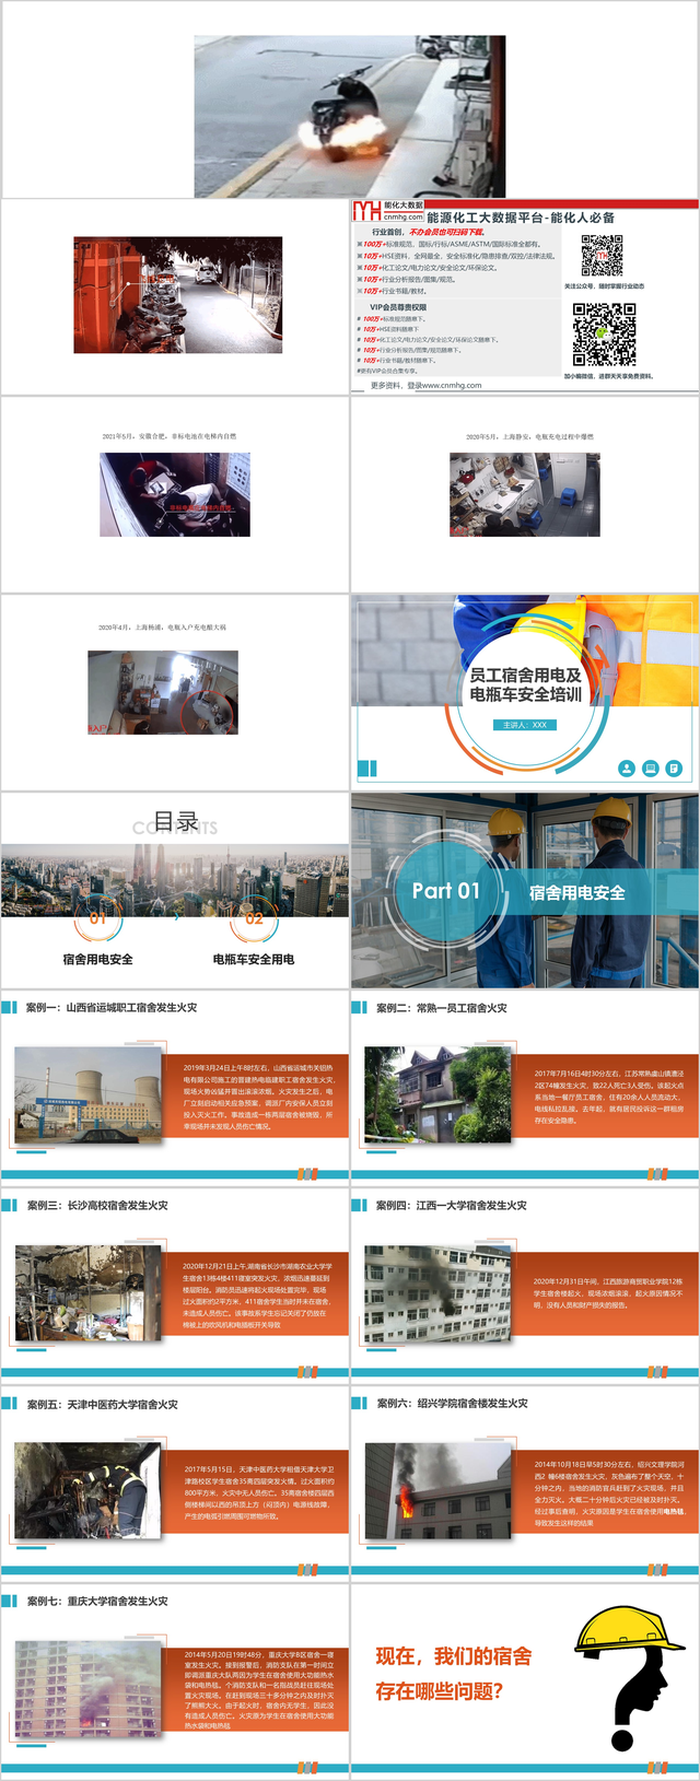The height and width of the screenshot is (1781, 700).
Task: Click the 宿舍用电安全 banner beside Part 01
Action: tap(577, 892)
